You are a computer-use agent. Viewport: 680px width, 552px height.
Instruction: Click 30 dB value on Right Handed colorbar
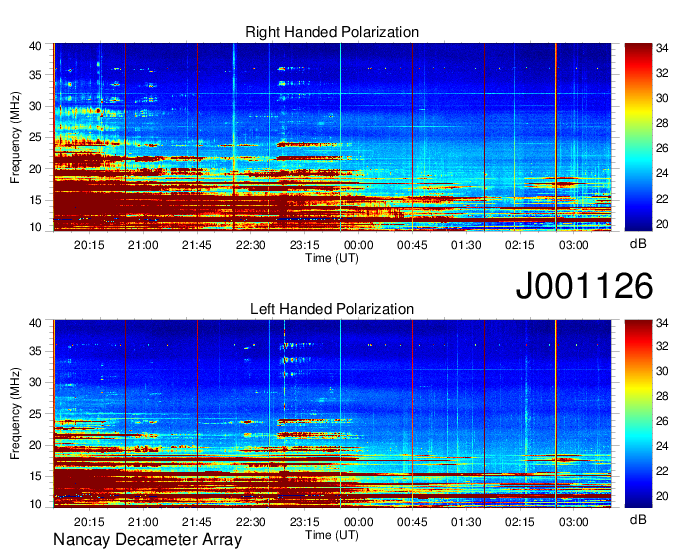coord(662,98)
